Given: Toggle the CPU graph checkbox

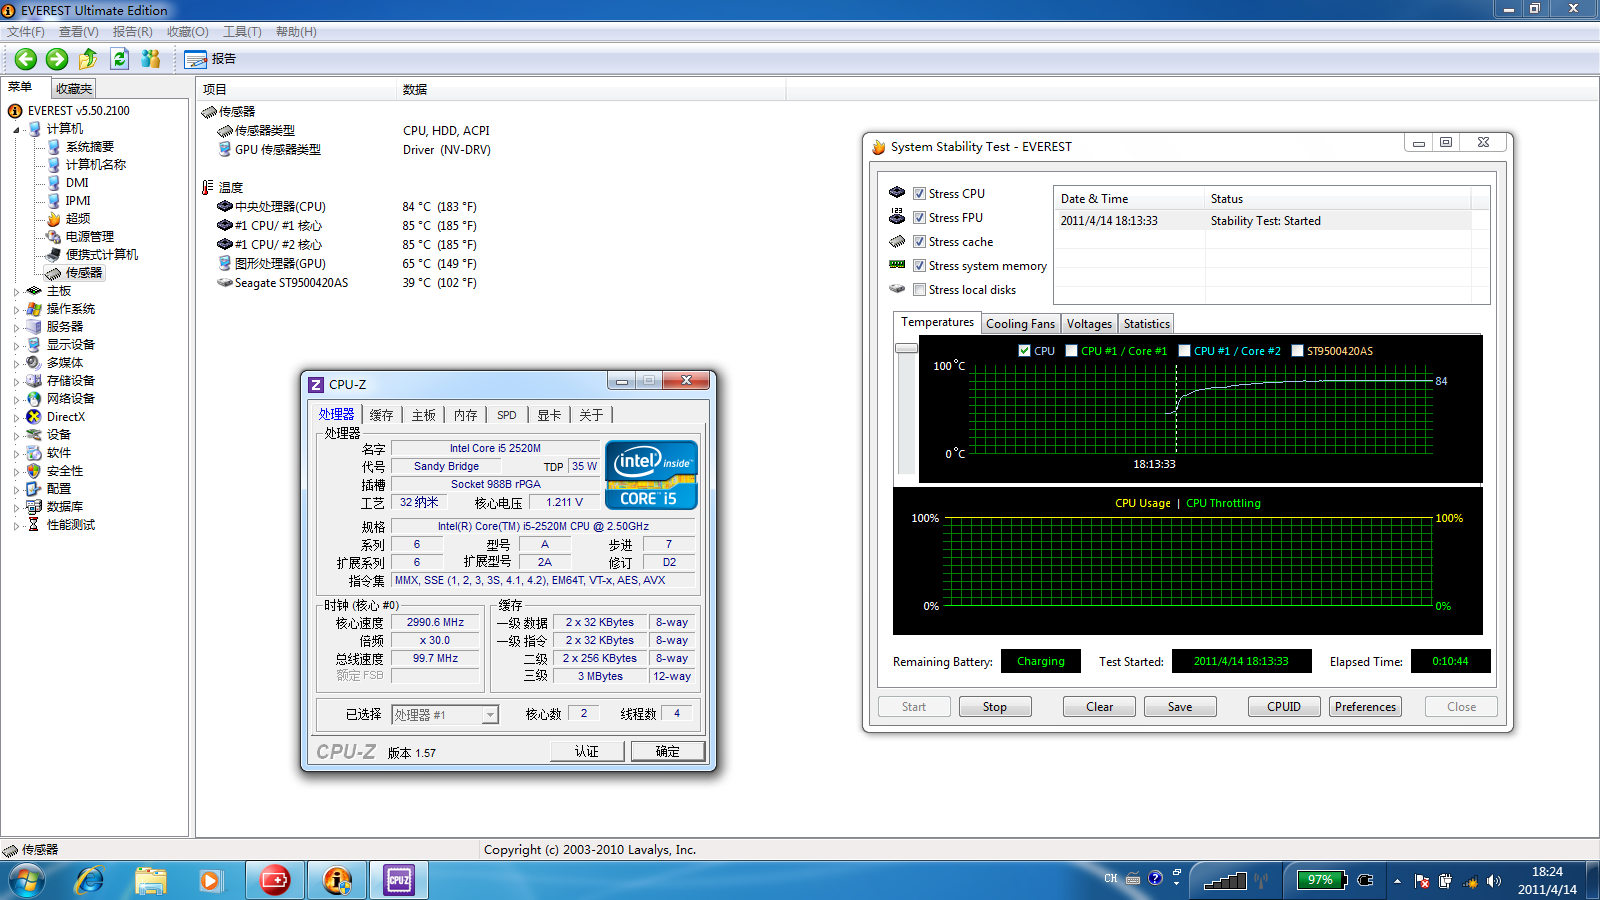Looking at the screenshot, I should [x=1024, y=351].
